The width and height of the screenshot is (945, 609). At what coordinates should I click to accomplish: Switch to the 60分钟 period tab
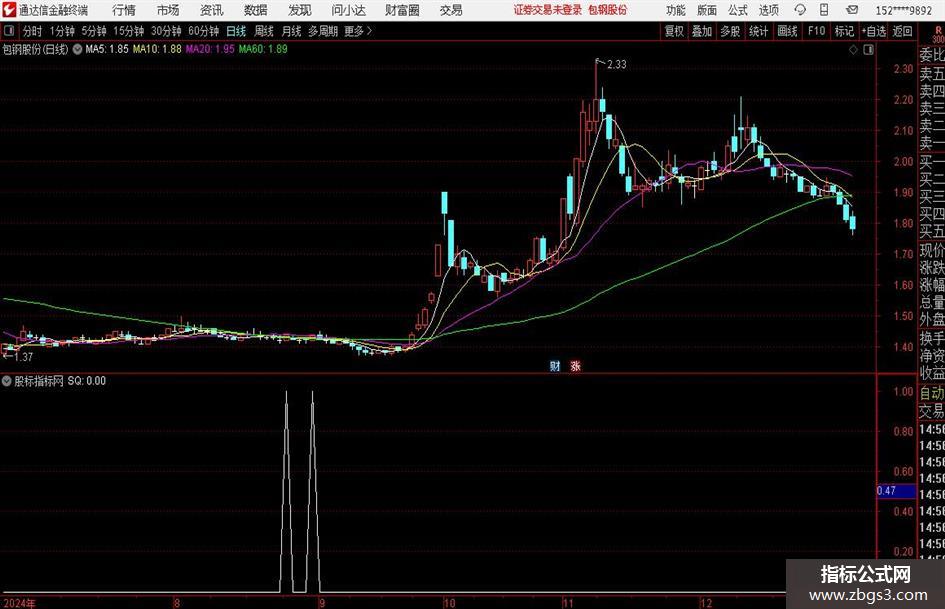pos(204,31)
